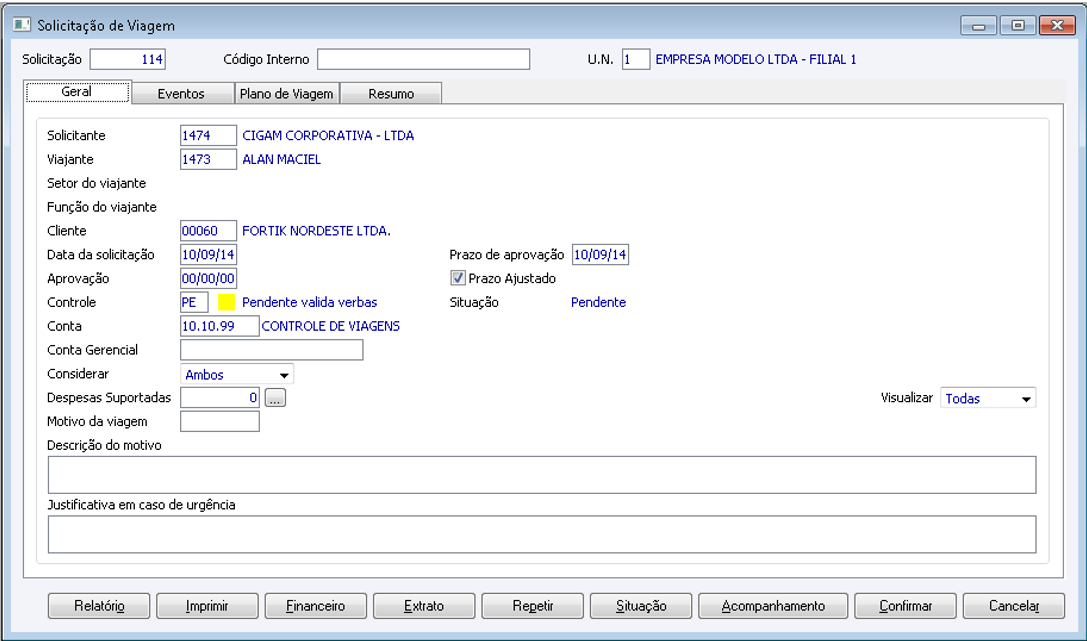Open the Resumo tab
The height and width of the screenshot is (641, 1087).
391,94
